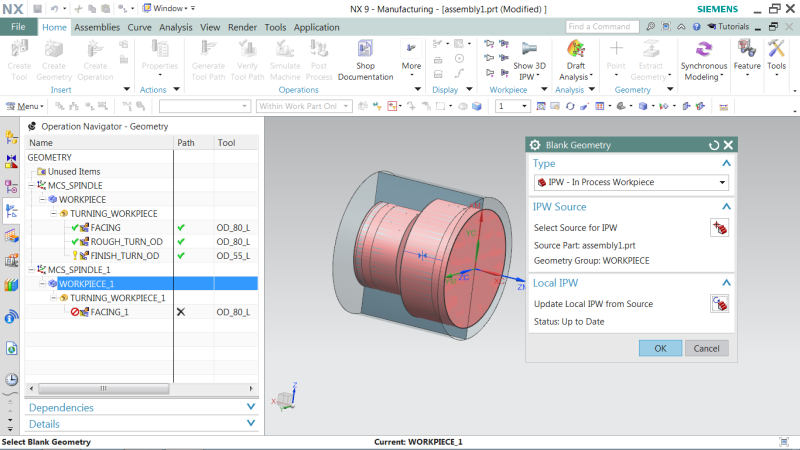The height and width of the screenshot is (450, 800).
Task: Open the clock History sidebar tab
Action: [11, 379]
